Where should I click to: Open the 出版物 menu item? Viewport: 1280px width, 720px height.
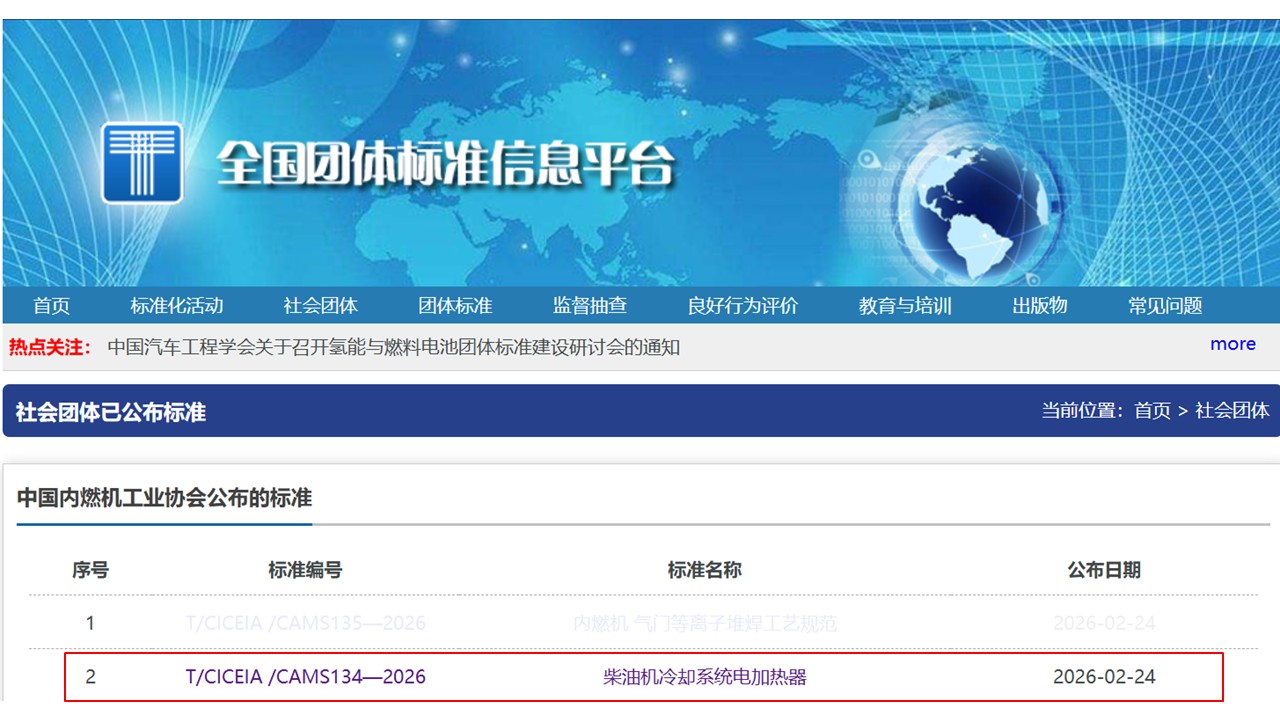(1040, 306)
